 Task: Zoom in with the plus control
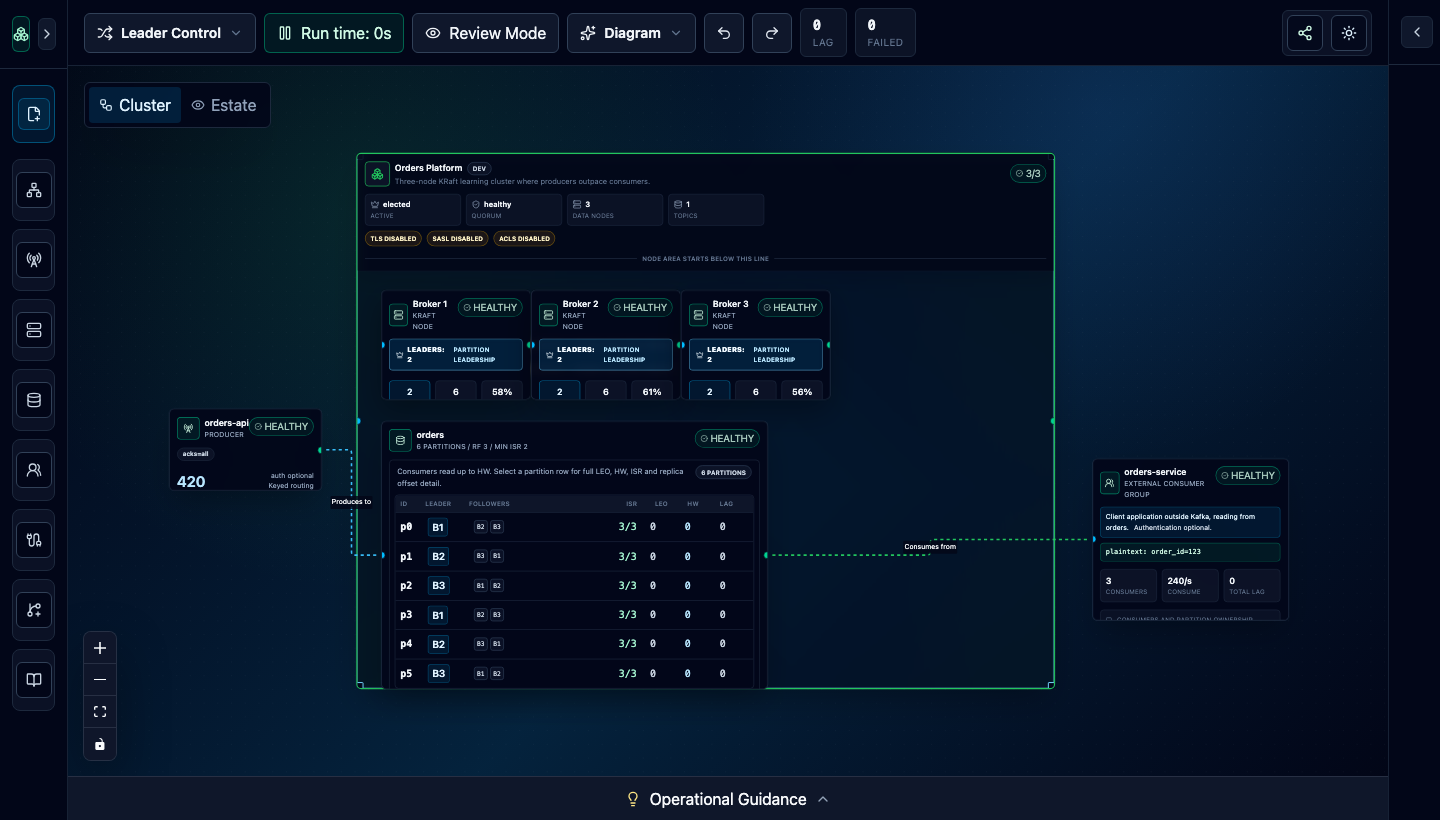[100, 648]
